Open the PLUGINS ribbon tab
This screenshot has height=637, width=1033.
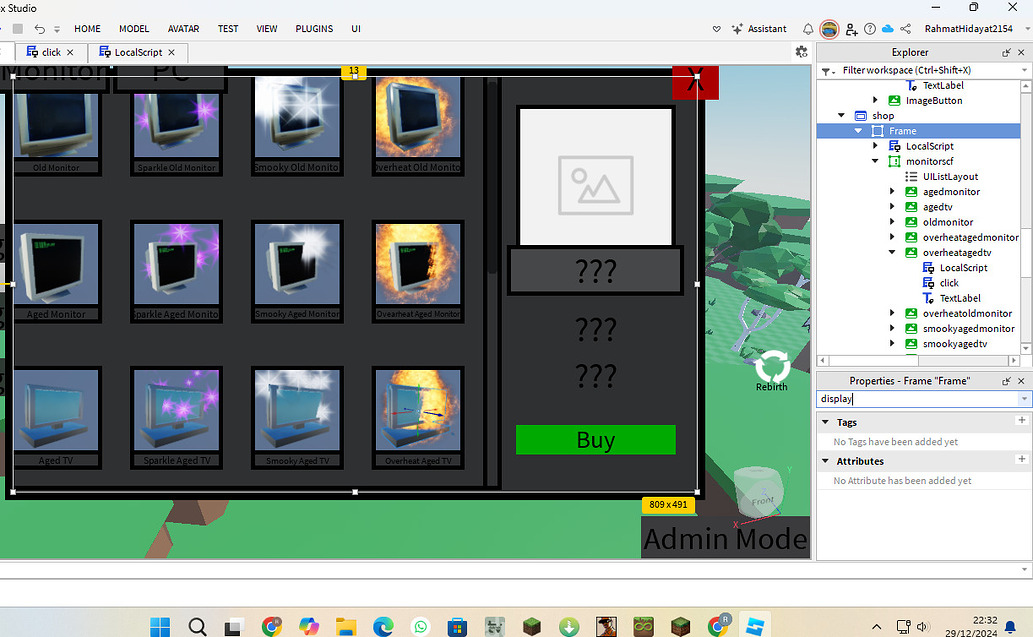click(x=314, y=29)
